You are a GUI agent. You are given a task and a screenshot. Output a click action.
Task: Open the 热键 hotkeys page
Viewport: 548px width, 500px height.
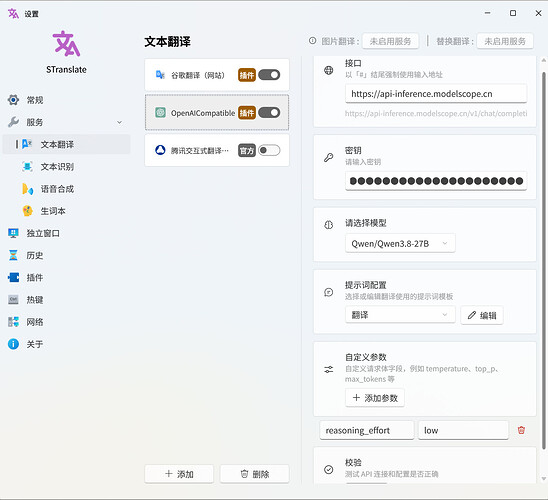[66, 300]
